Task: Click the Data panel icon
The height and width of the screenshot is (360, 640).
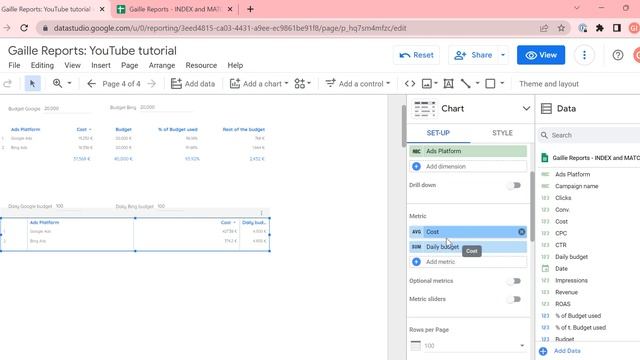Action: click(546, 109)
